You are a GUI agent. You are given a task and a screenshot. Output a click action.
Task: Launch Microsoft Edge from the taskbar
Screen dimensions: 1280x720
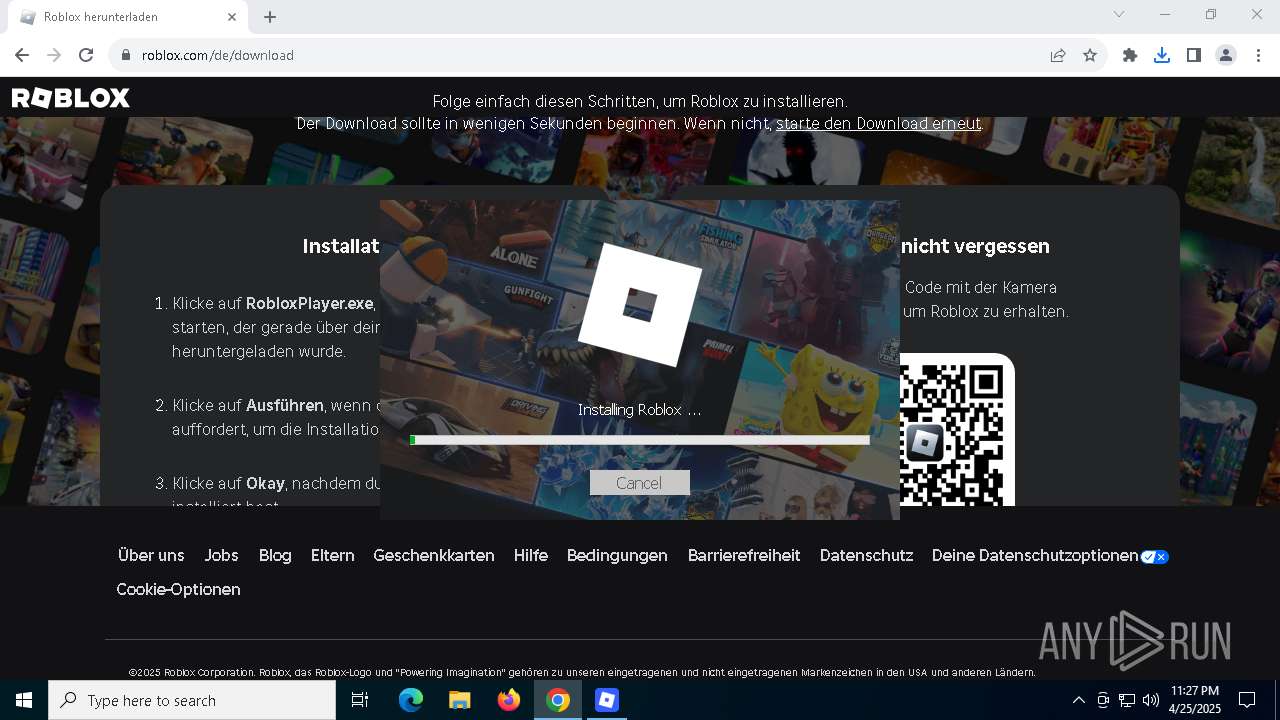point(411,700)
